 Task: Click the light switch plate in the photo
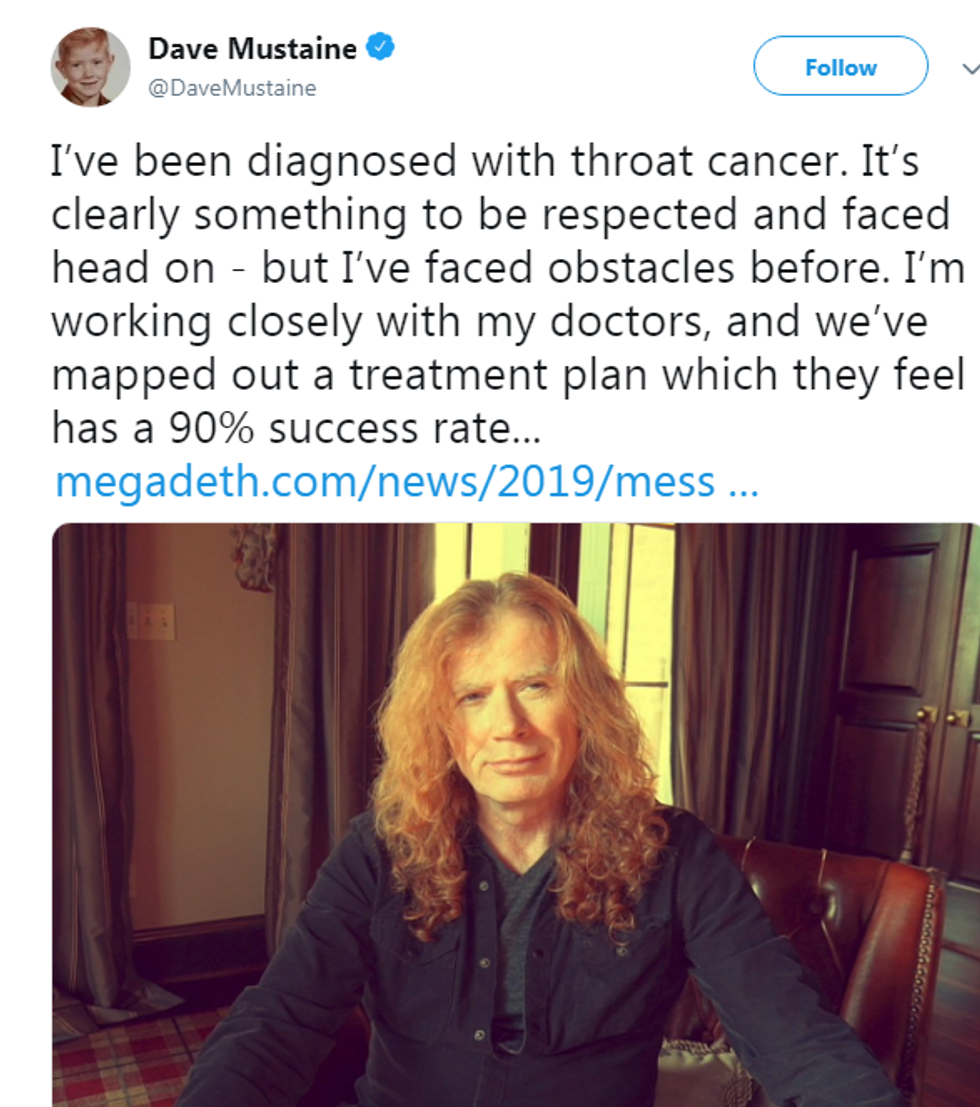coord(150,621)
